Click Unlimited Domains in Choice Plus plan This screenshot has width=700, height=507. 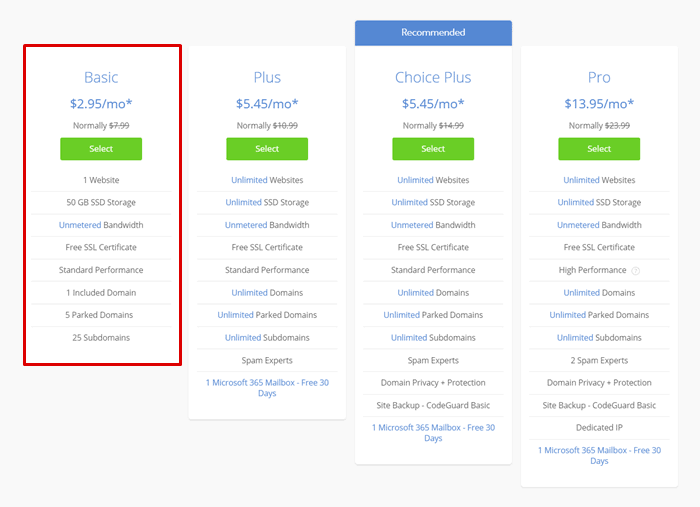(x=433, y=292)
